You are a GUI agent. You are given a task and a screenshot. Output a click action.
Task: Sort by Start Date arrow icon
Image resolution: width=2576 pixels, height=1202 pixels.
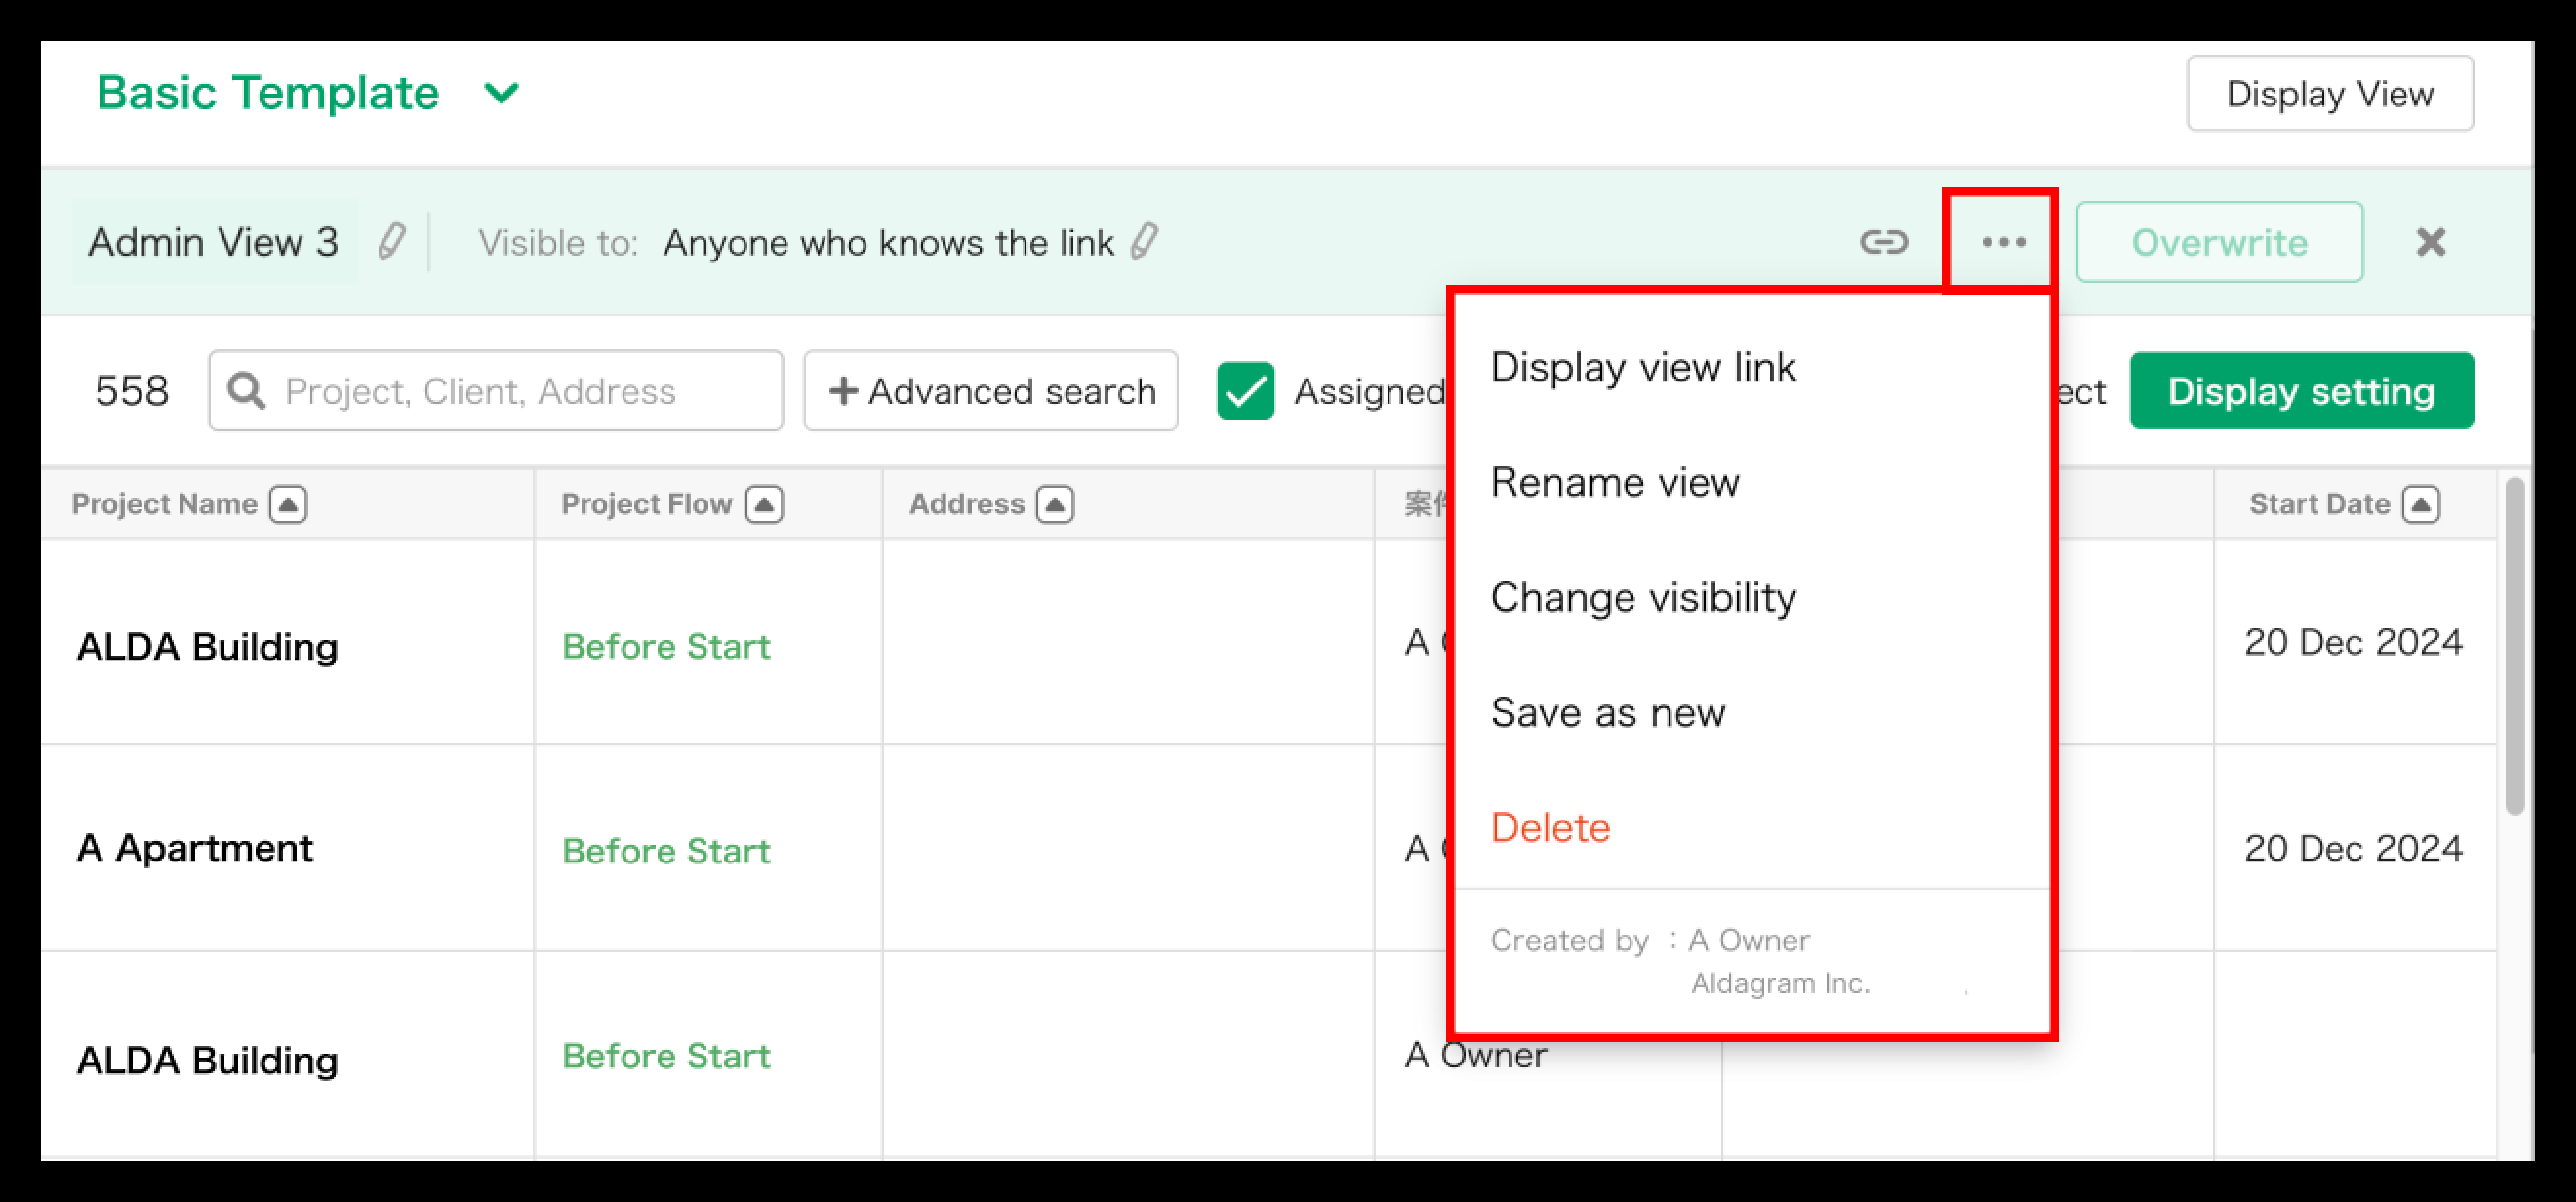(x=2421, y=504)
